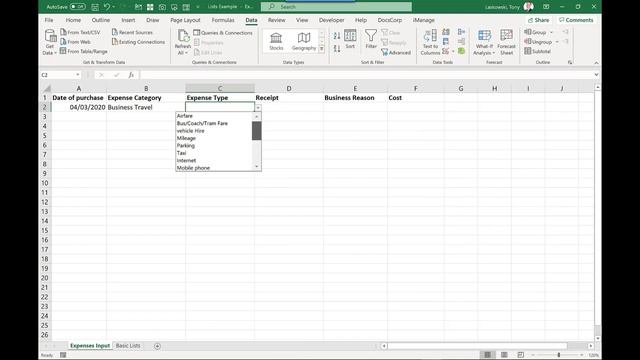Click the Undo arrow
Screen dimensions: 640x360
[x=107, y=7]
